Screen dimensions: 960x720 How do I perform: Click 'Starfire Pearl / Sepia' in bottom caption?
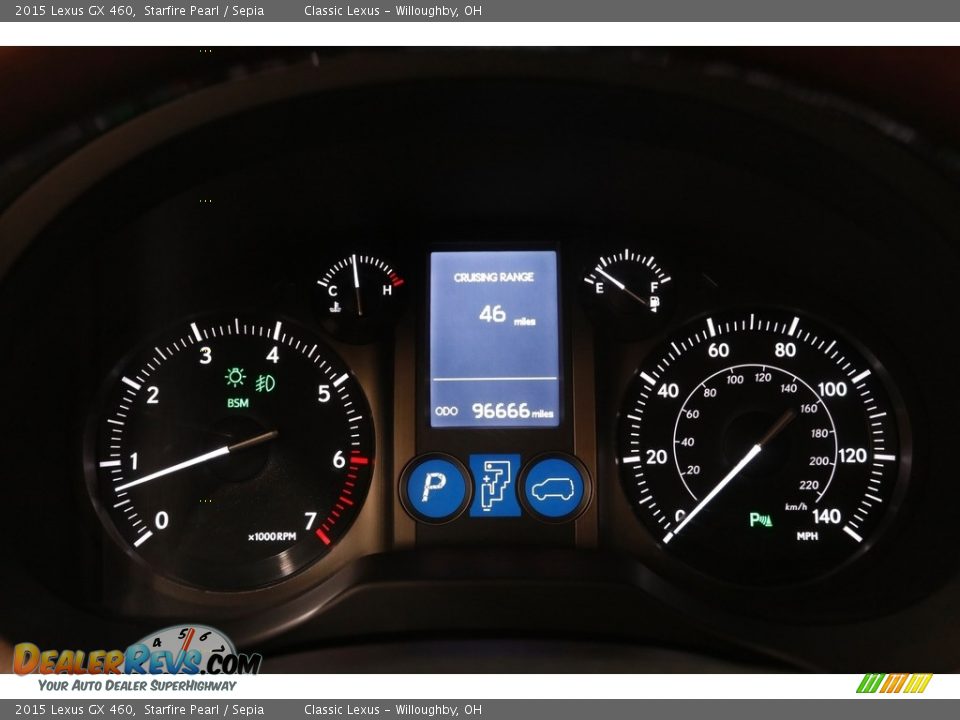[x=204, y=710]
